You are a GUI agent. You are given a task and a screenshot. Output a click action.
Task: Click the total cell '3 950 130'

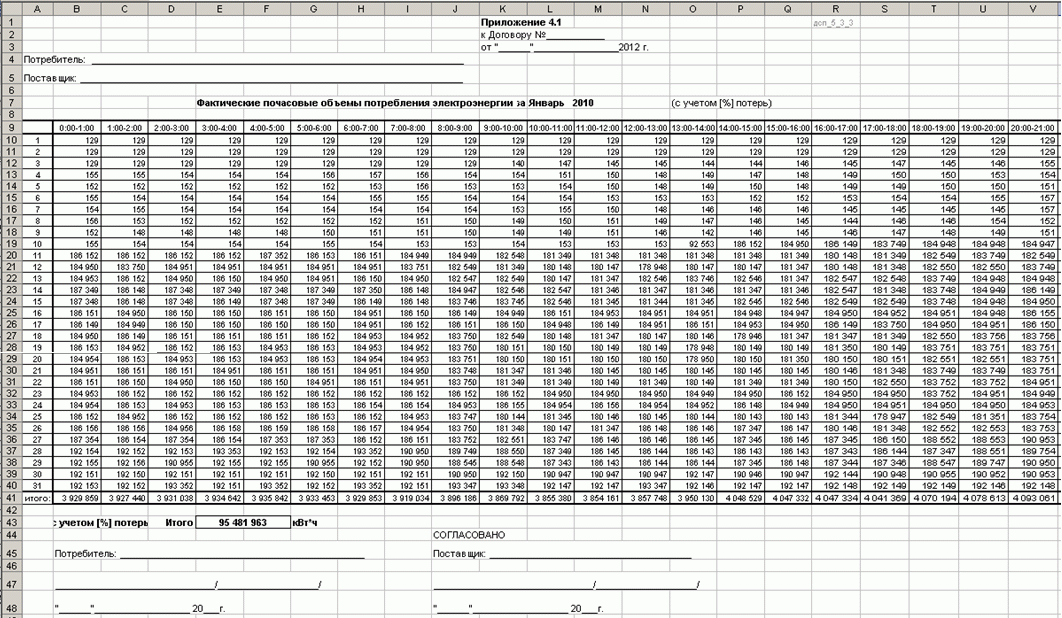(693, 498)
